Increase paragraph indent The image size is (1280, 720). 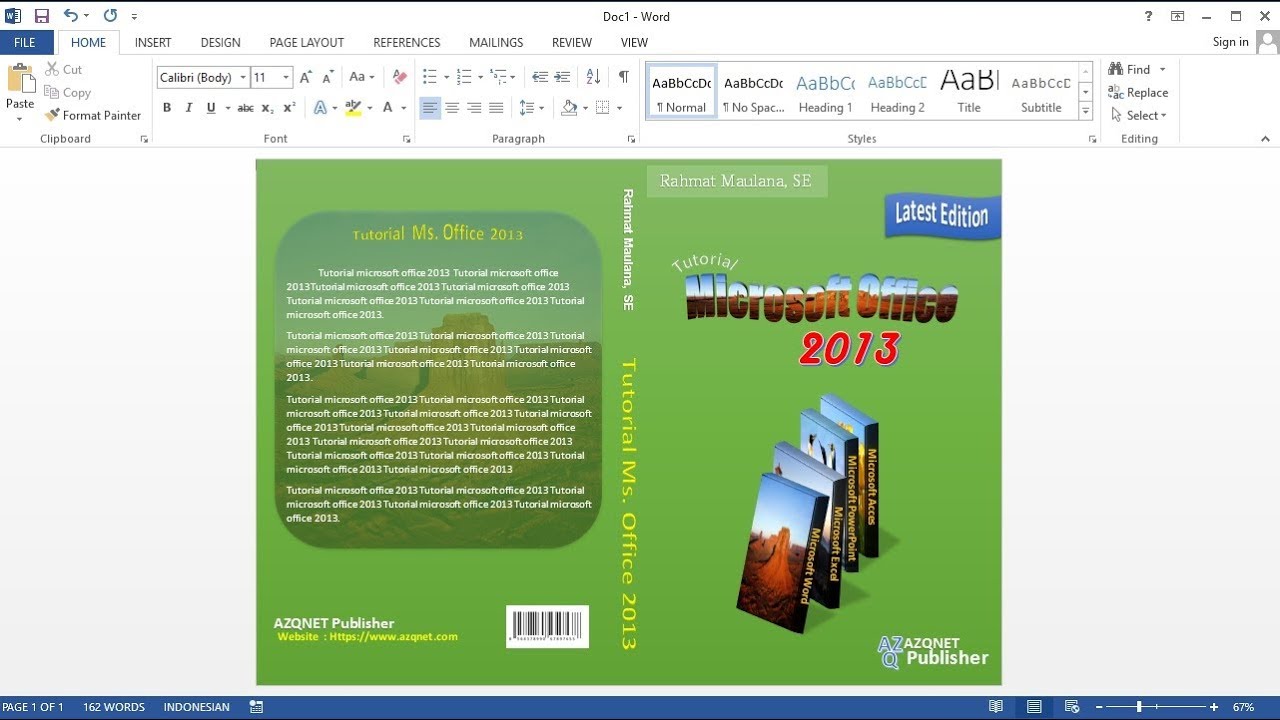(563, 77)
